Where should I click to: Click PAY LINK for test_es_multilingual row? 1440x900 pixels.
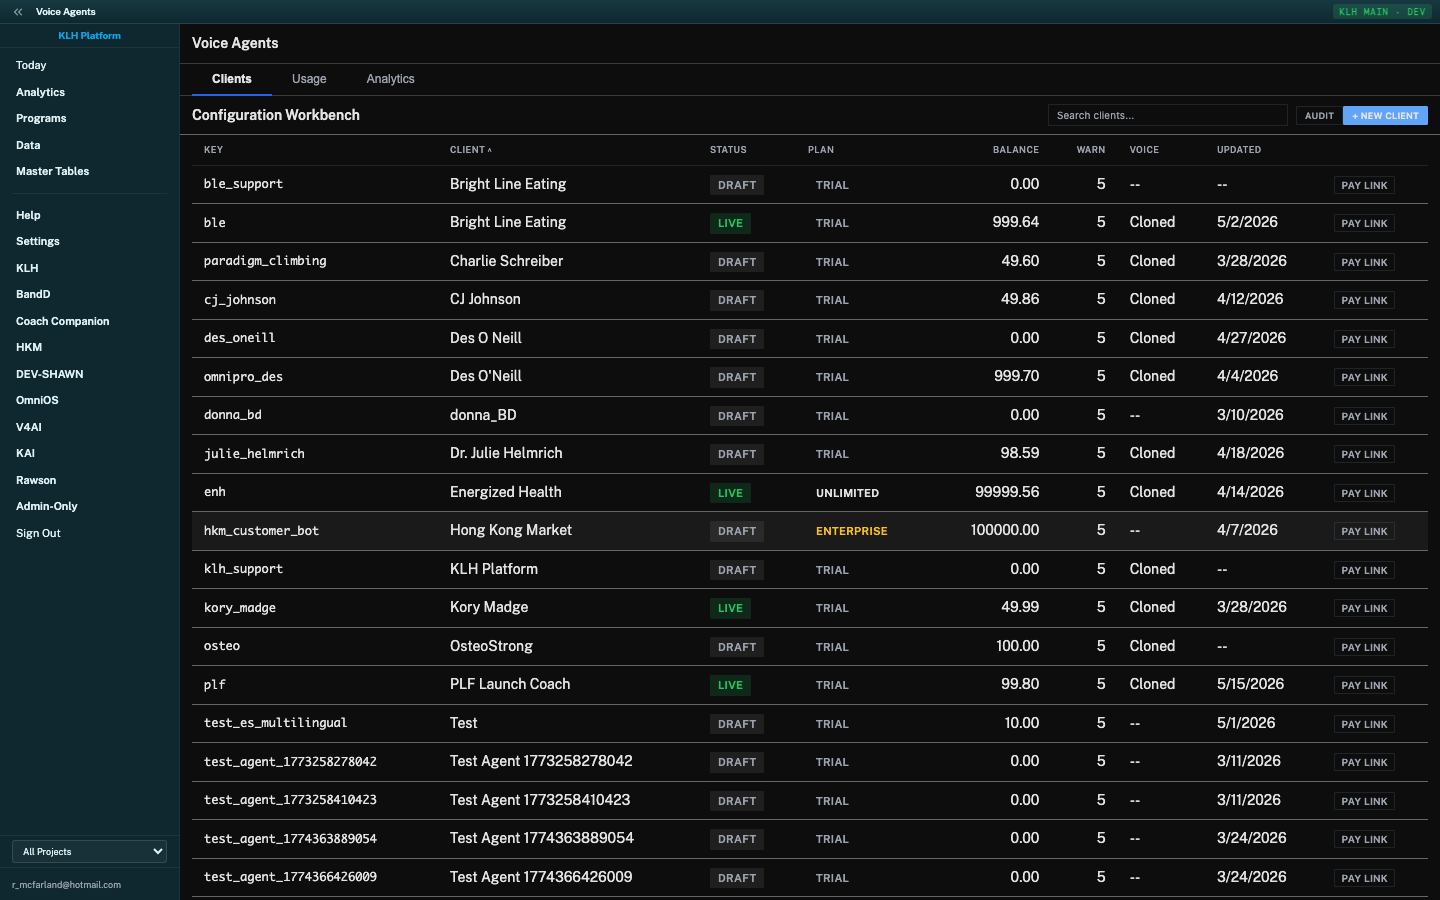pyautogui.click(x=1364, y=724)
